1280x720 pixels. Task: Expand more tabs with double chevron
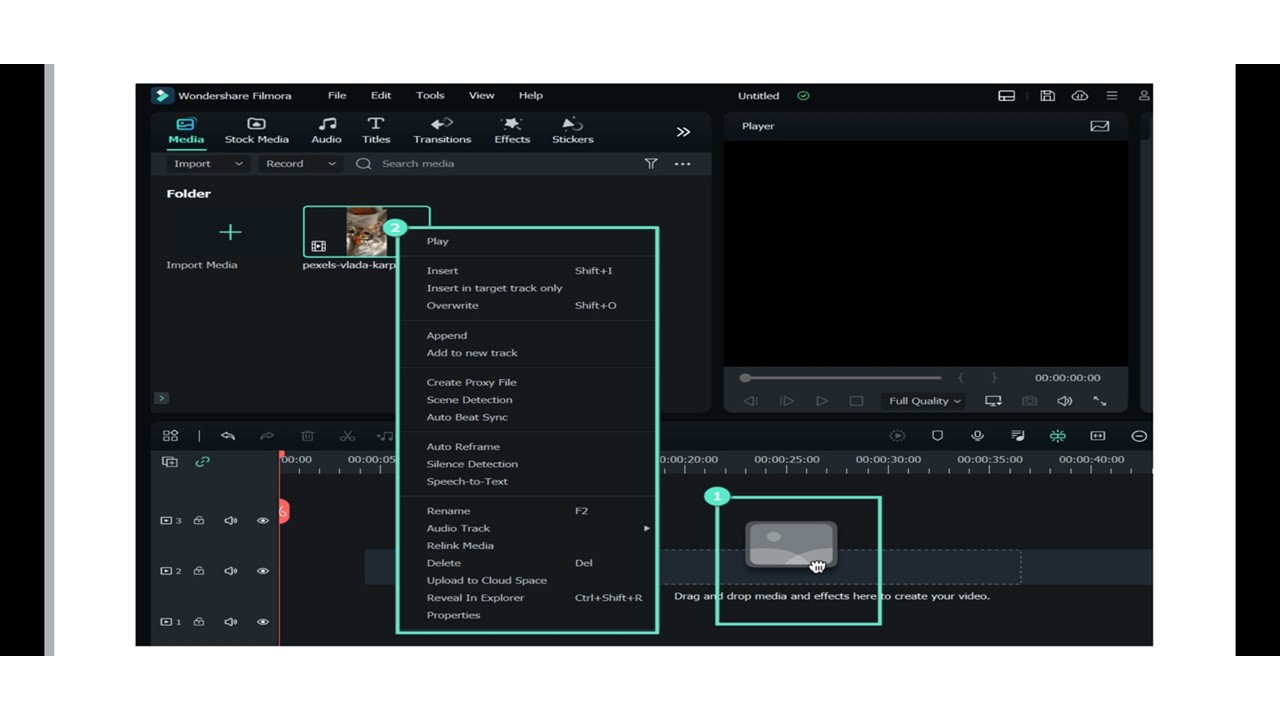coord(683,132)
